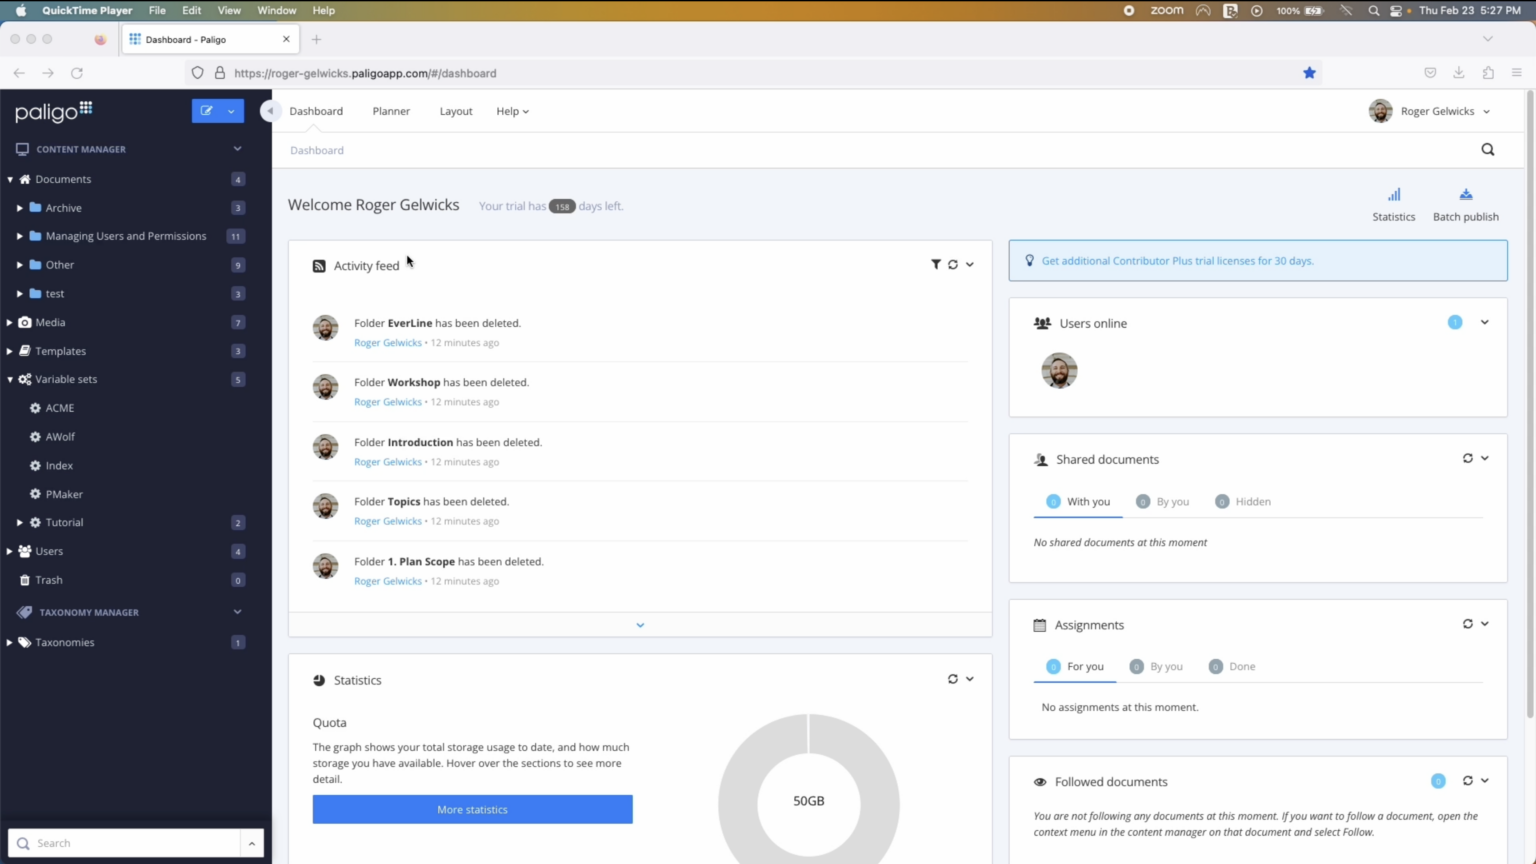Select the Dashboard menu item
Image resolution: width=1536 pixels, height=864 pixels.
click(316, 111)
